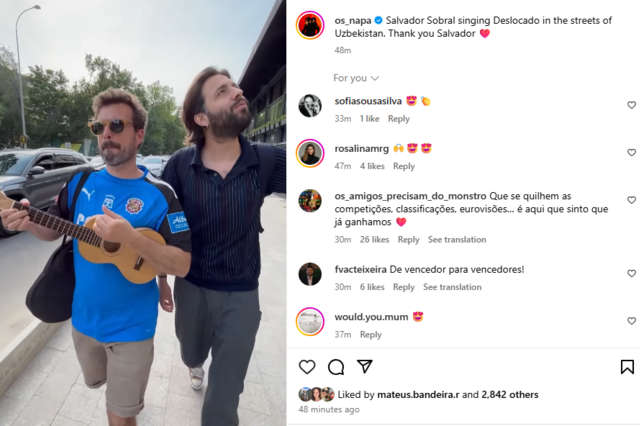Open would.you.mum's profile avatar

click(310, 322)
